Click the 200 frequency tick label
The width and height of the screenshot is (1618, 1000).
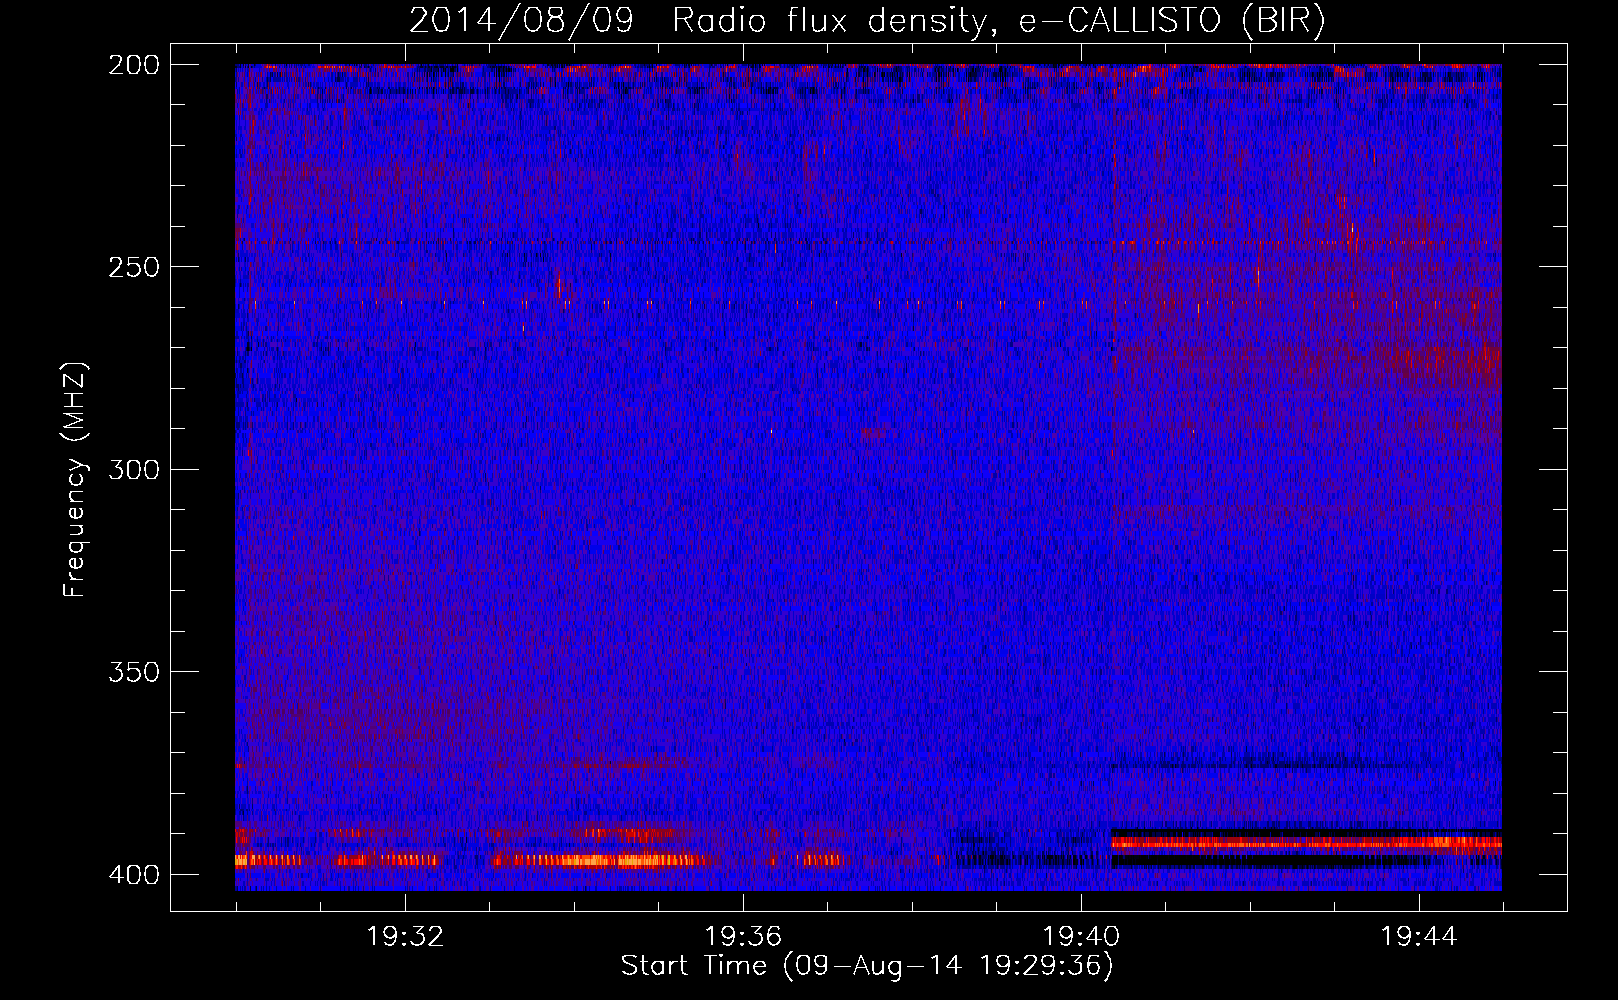134,65
